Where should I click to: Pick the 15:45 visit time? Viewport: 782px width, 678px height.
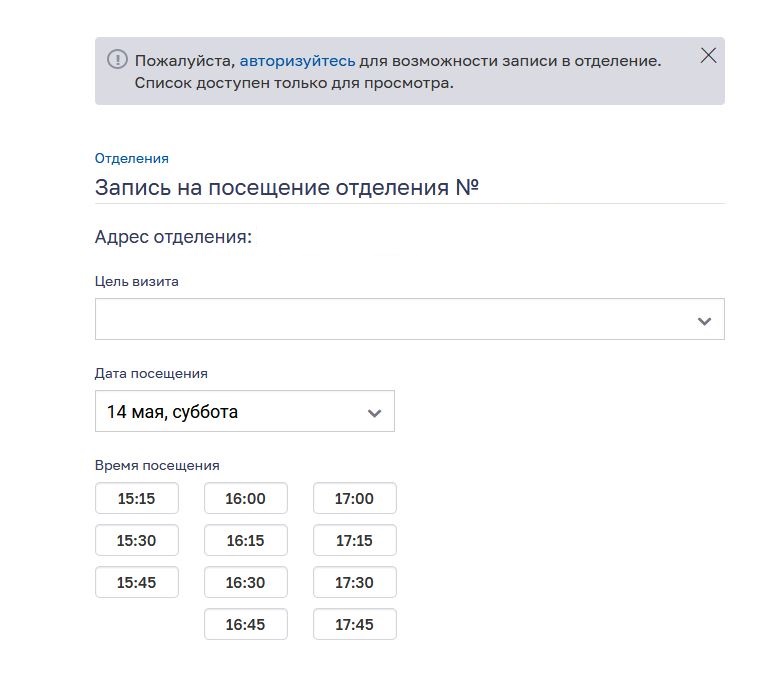137,582
